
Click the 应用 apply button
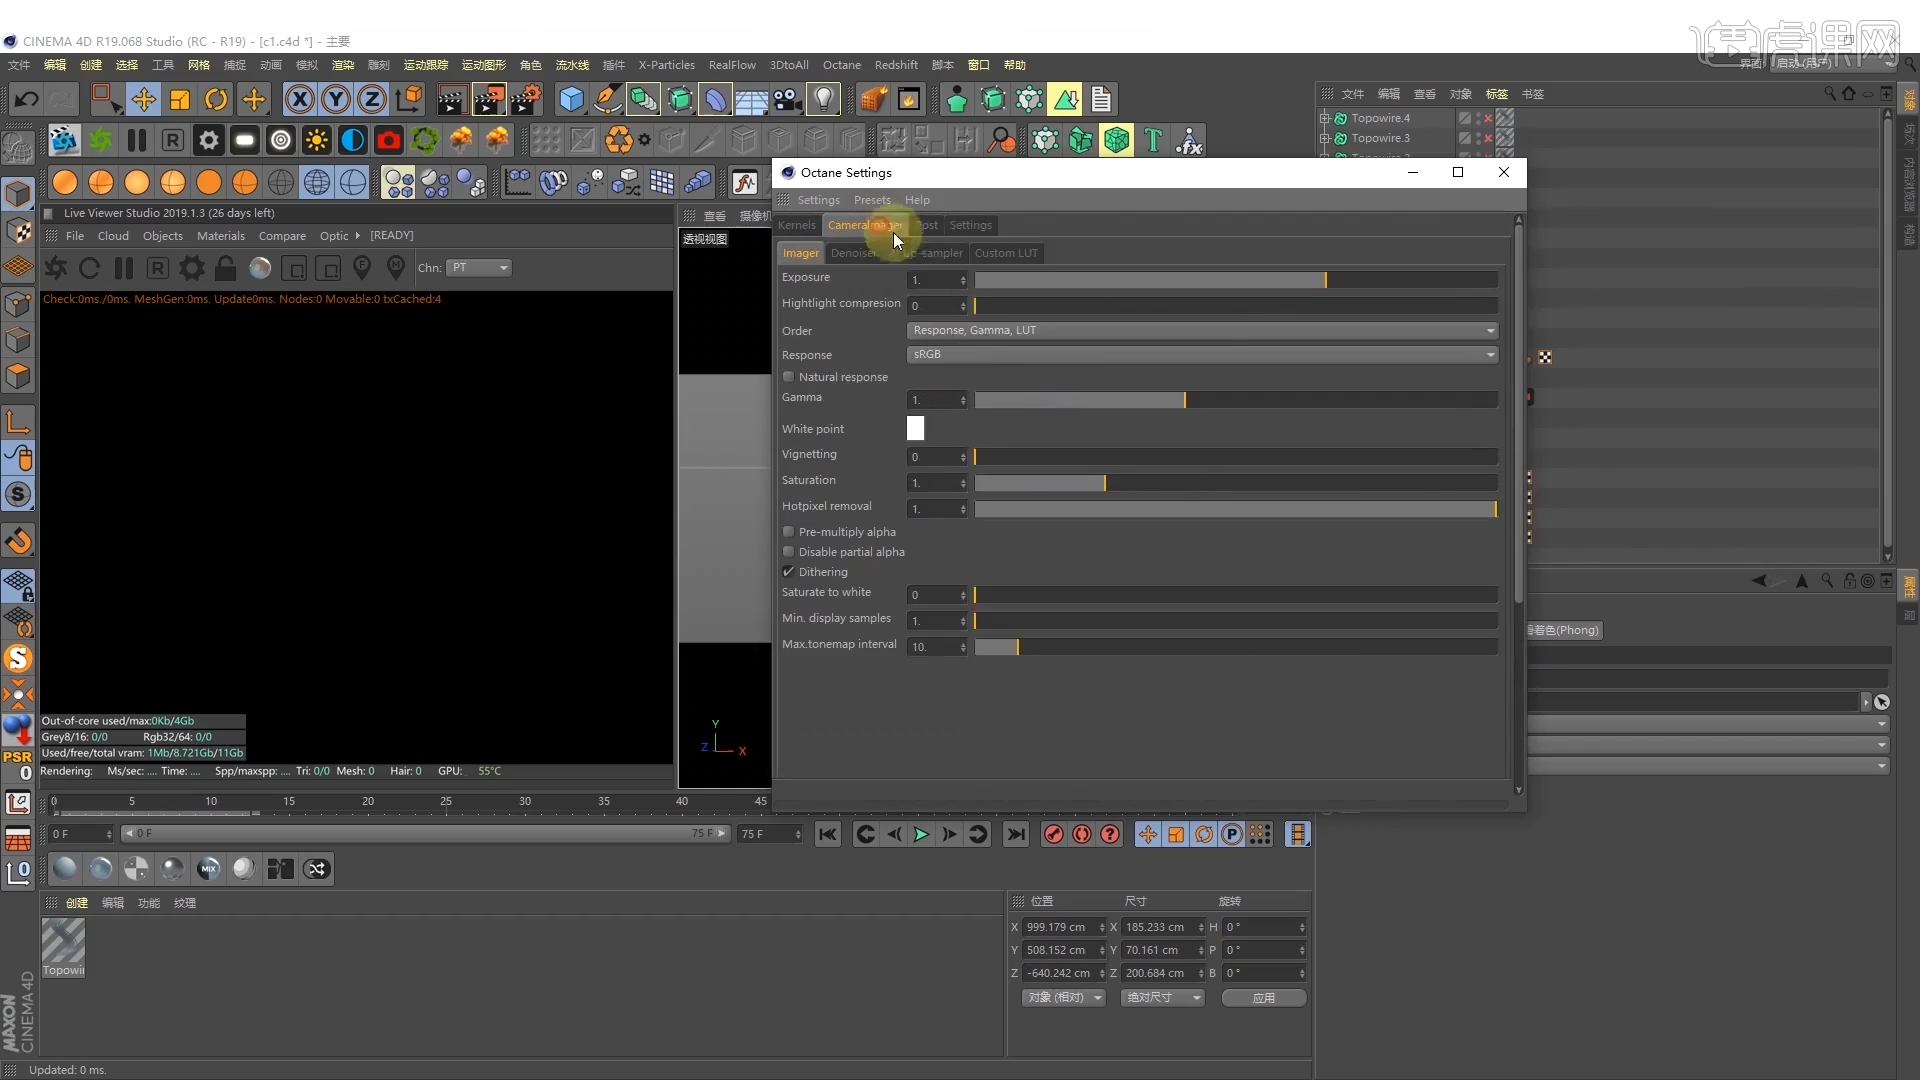pyautogui.click(x=1264, y=998)
